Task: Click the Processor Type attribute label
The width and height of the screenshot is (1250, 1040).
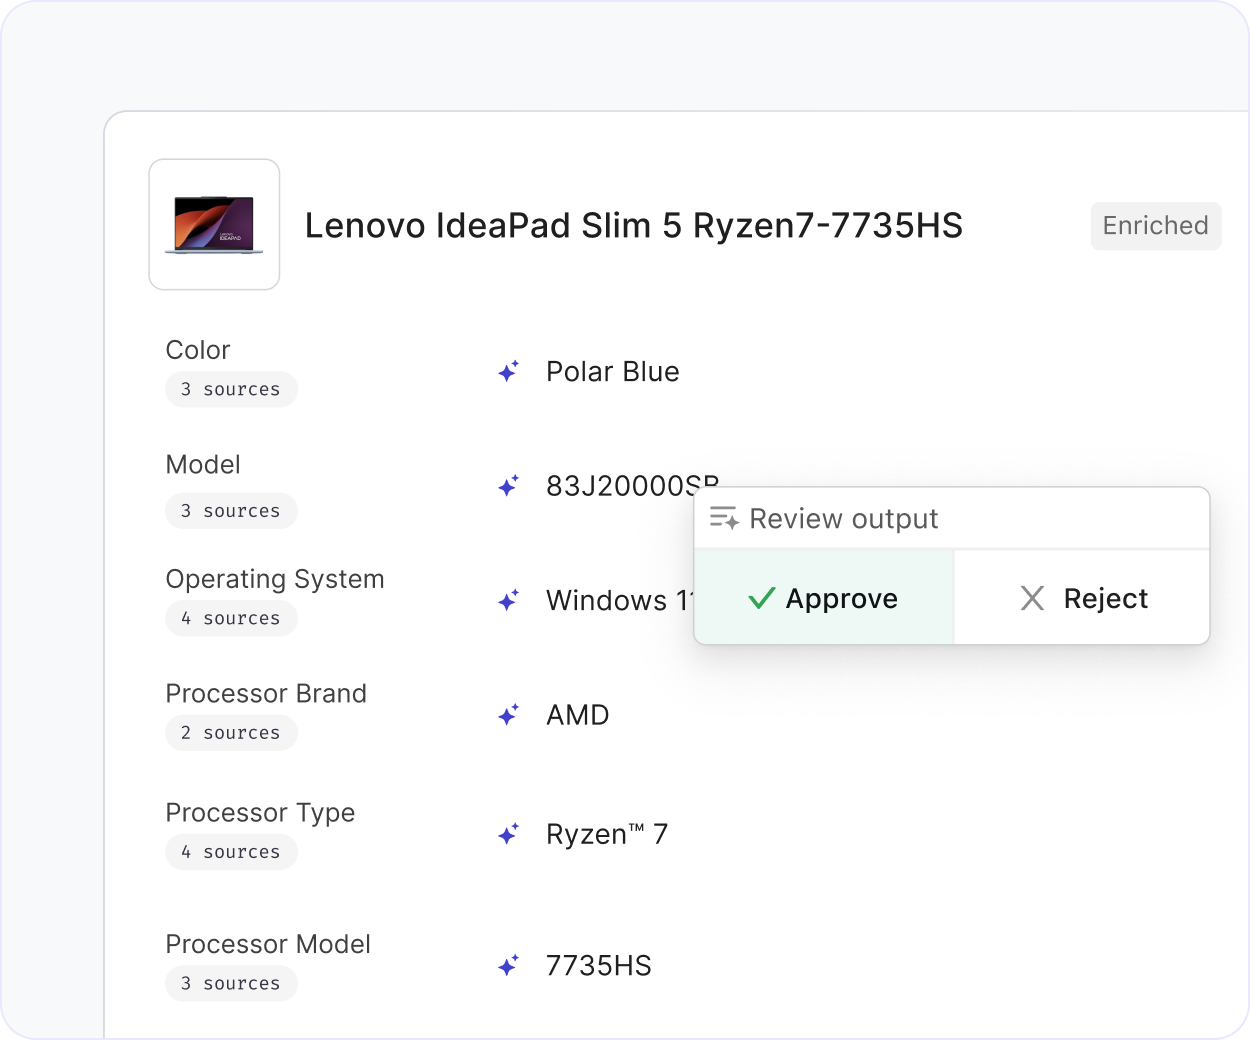Action: (x=260, y=813)
